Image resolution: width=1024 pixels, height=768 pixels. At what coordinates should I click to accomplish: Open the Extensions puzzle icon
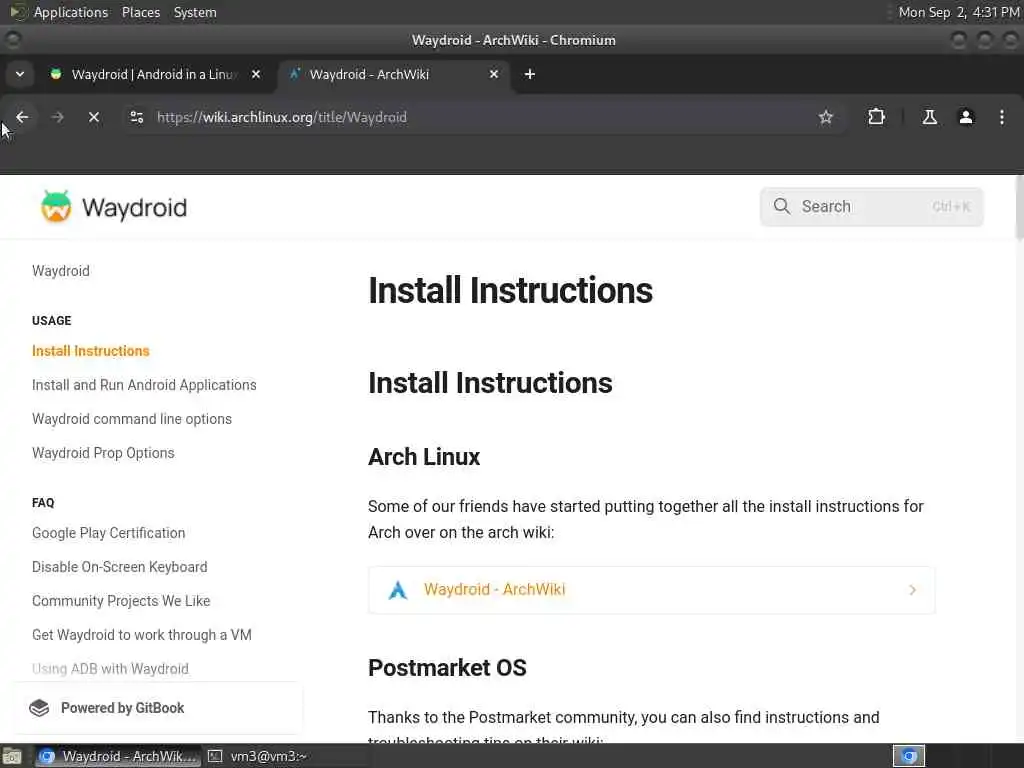coord(876,117)
